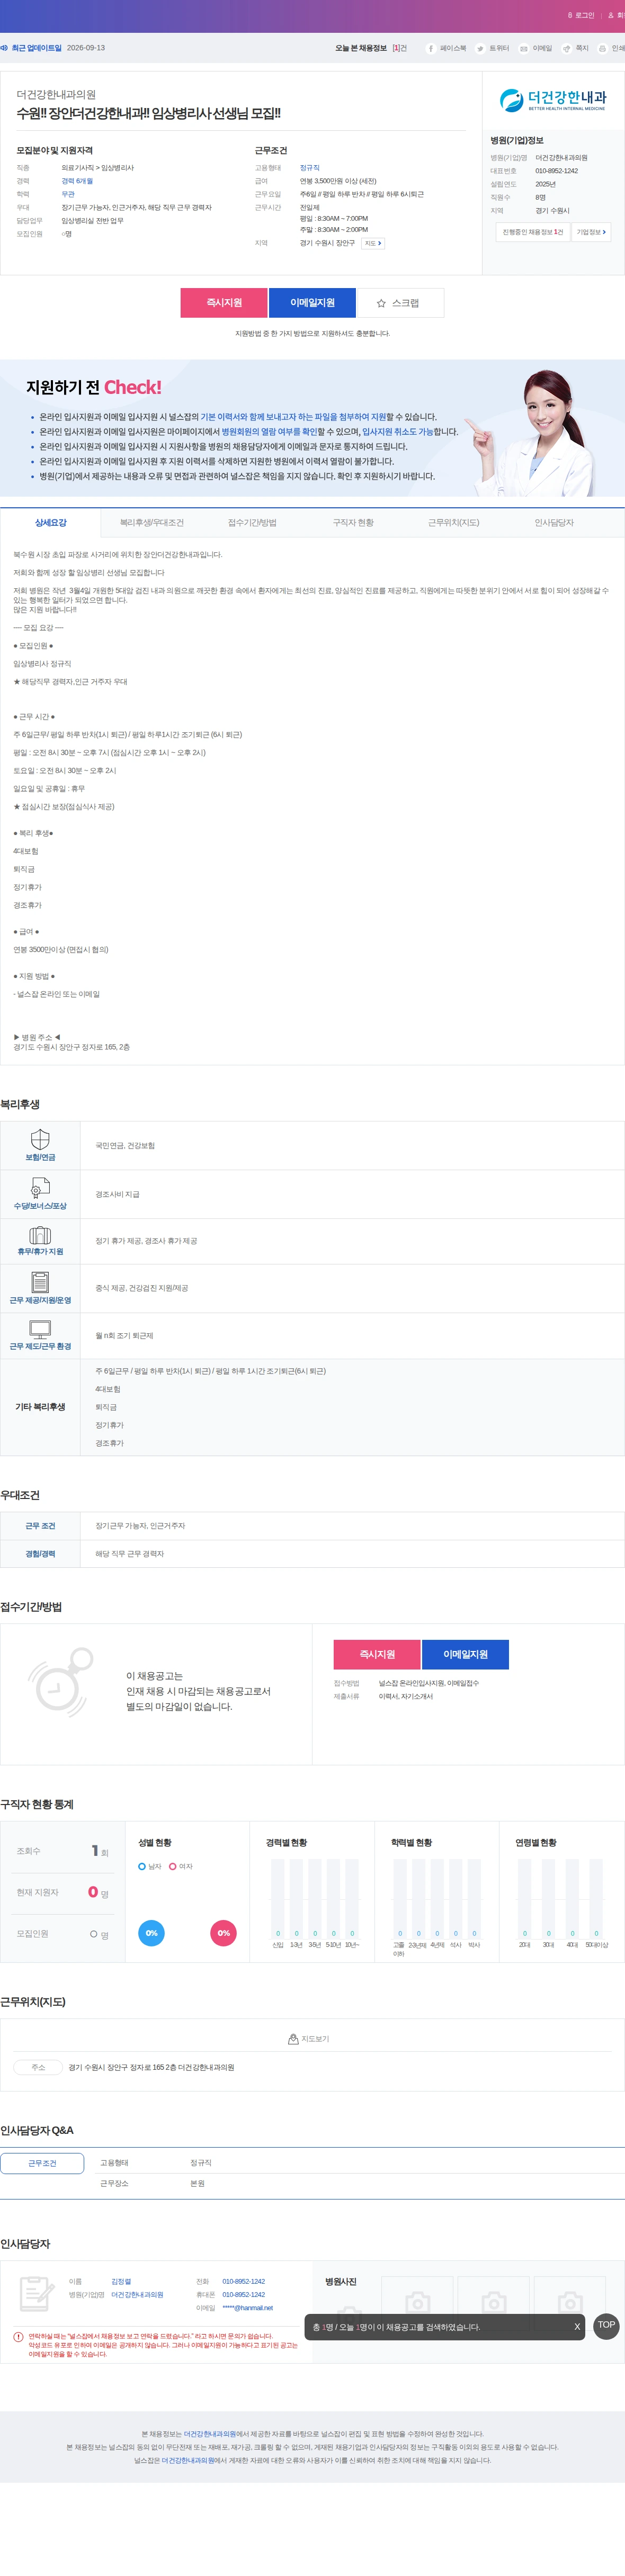Click the 전화 number 010-8952-1242 in 인사담당자
625x2576 pixels.
point(243,2281)
